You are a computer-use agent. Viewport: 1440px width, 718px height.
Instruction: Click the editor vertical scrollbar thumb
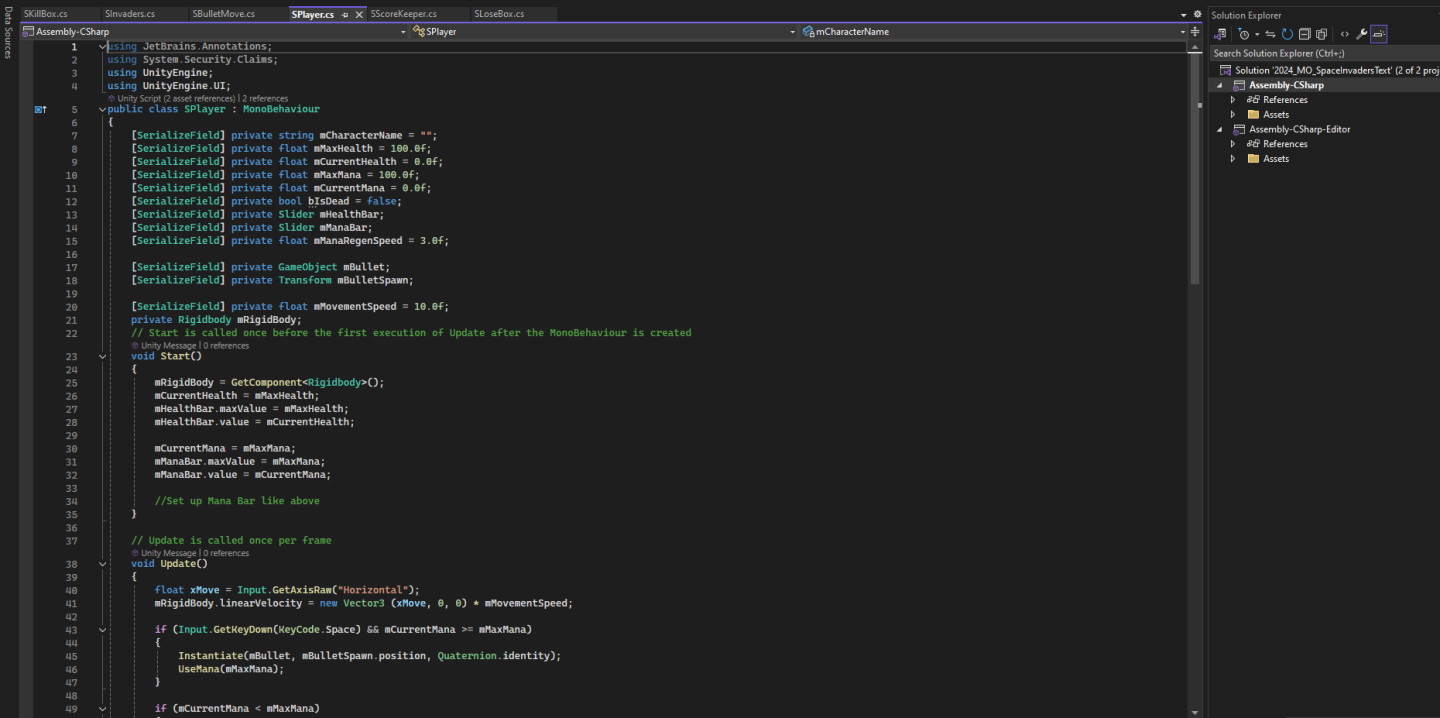point(1195,170)
